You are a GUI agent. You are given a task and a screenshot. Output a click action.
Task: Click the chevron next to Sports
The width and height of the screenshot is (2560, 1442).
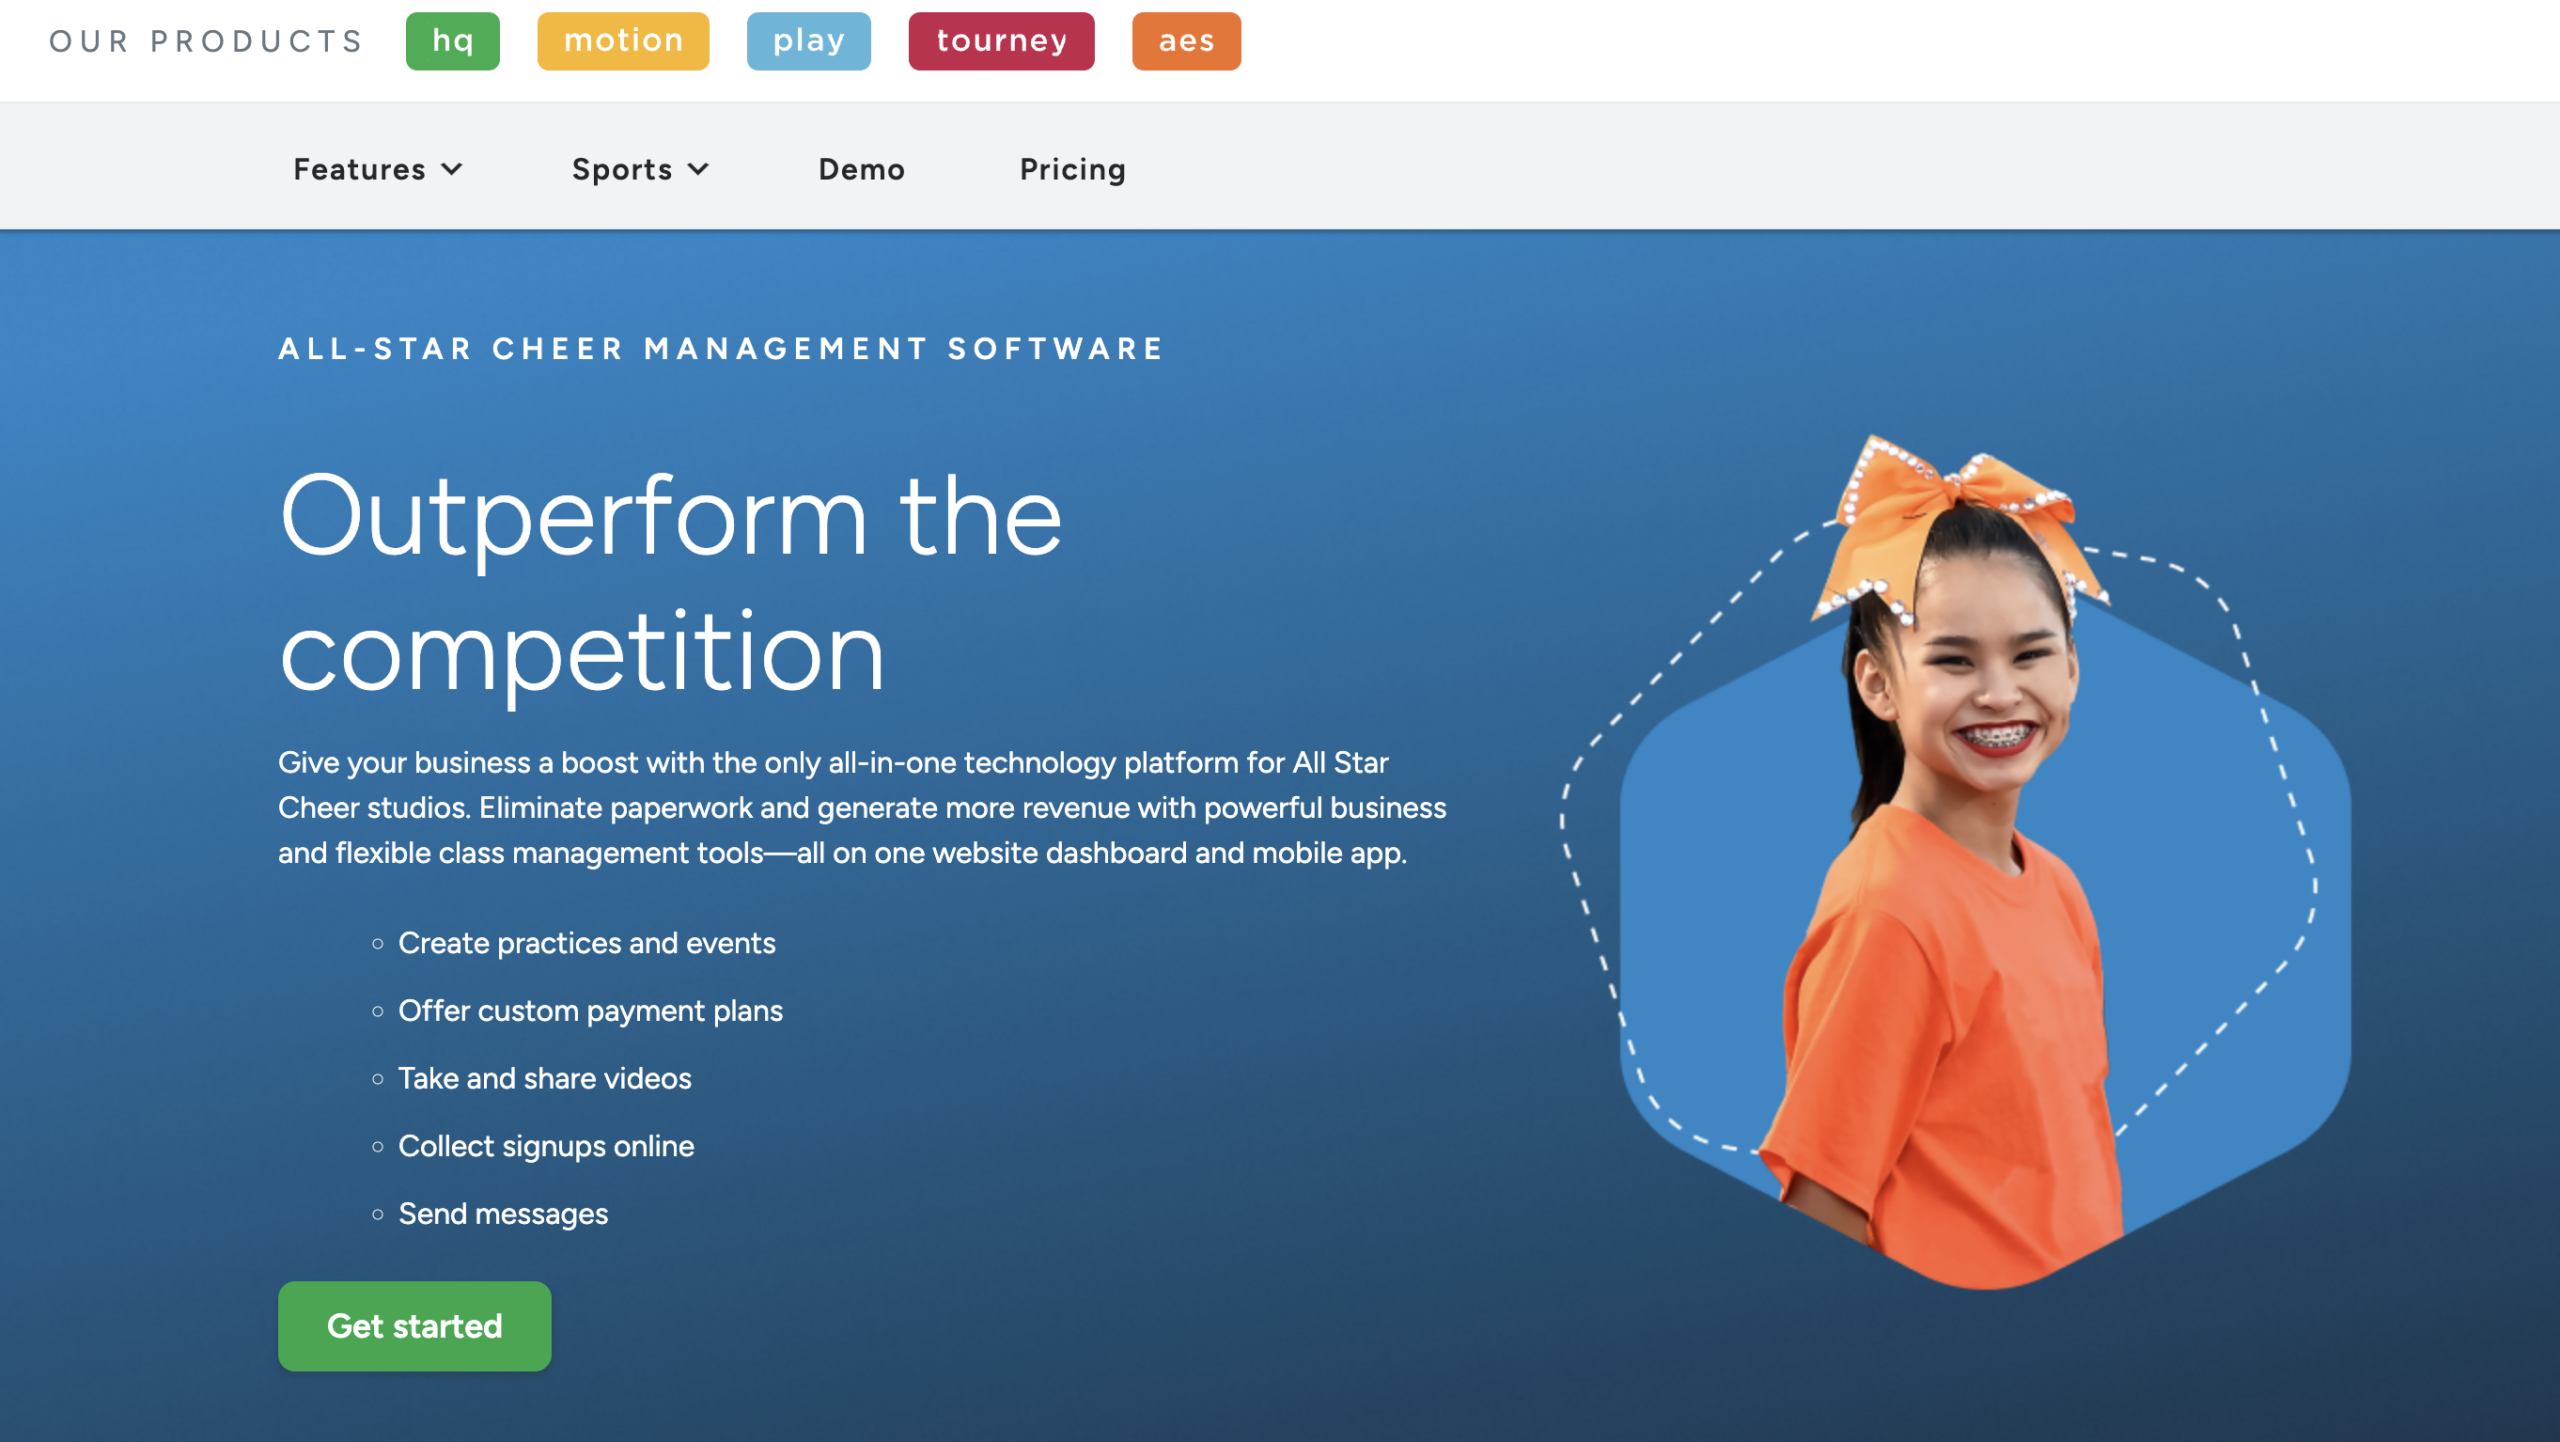pyautogui.click(x=699, y=171)
